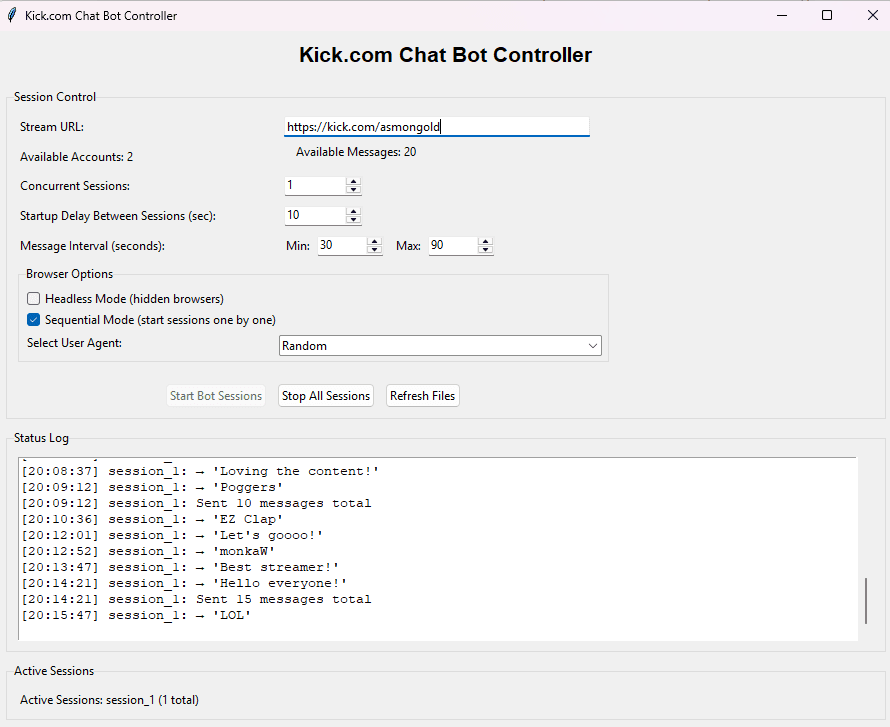Close the Chat Bot Controller window
Viewport: 890px width, 727px height.
873,15
